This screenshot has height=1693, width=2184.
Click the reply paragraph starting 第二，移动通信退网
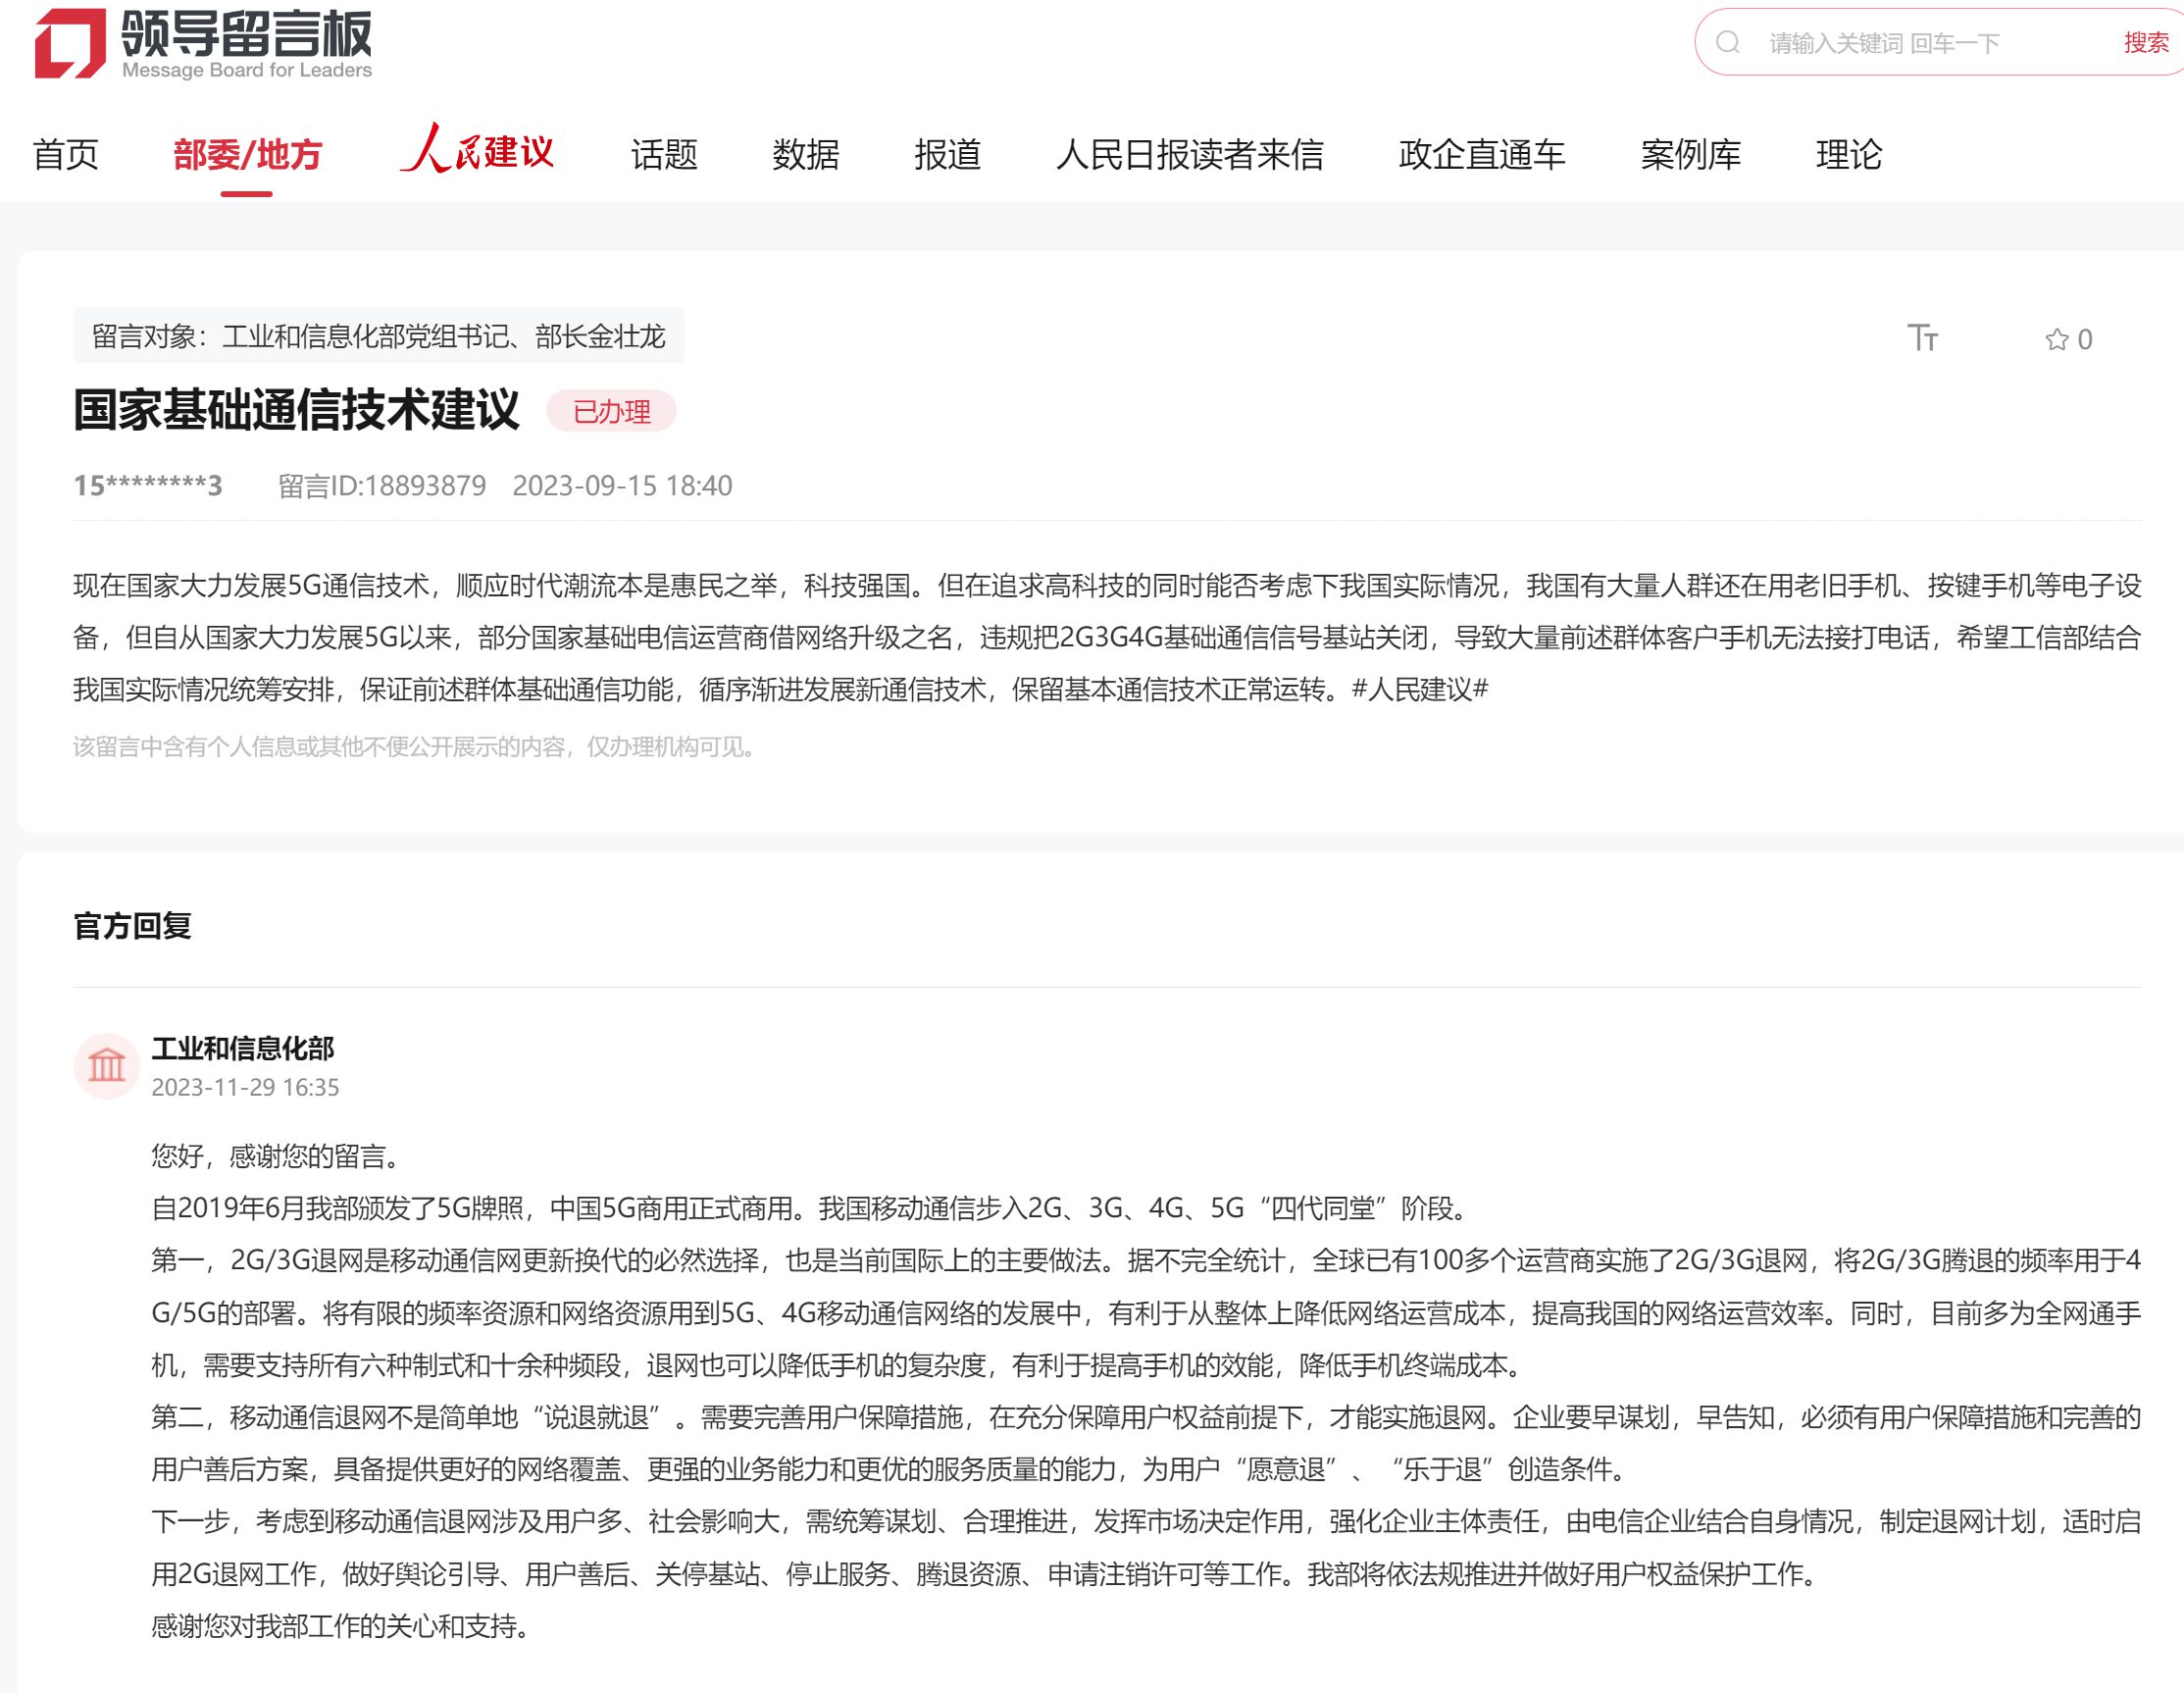click(1146, 1443)
